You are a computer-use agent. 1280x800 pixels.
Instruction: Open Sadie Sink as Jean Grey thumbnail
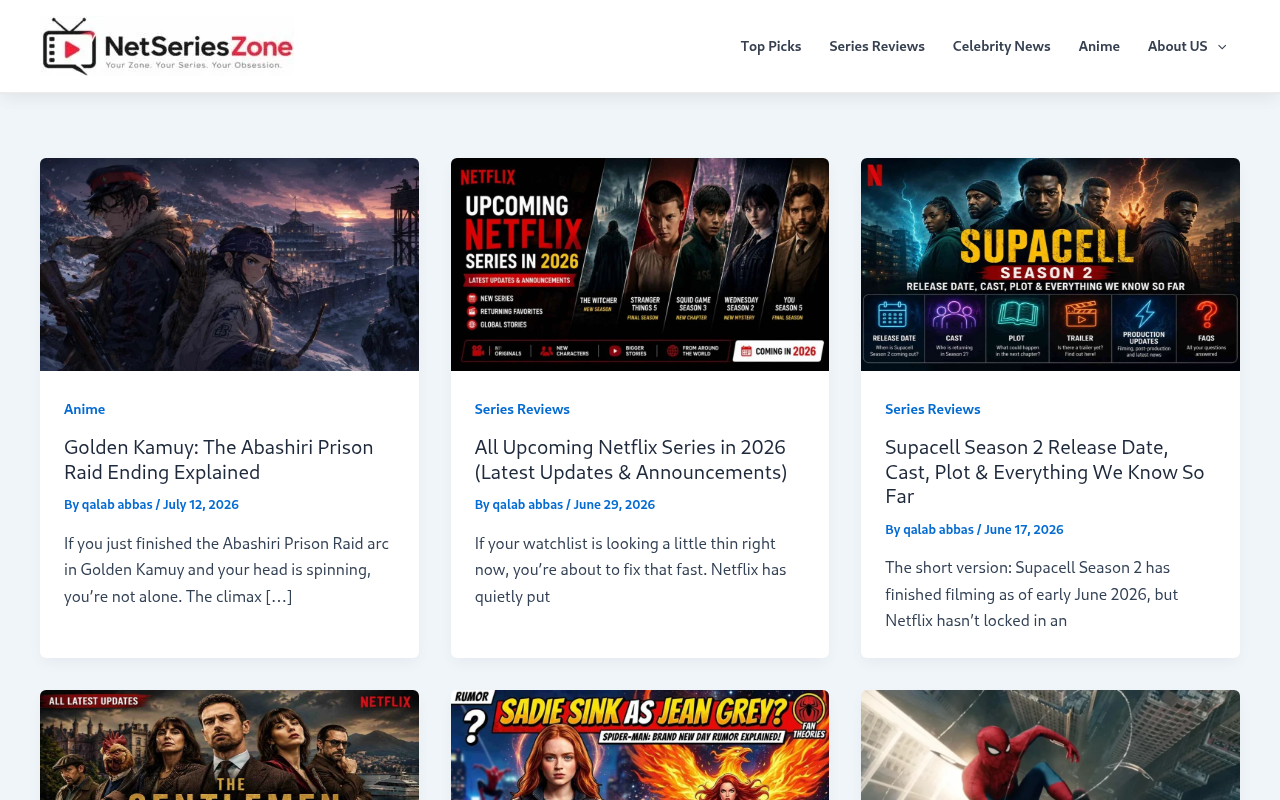640,745
